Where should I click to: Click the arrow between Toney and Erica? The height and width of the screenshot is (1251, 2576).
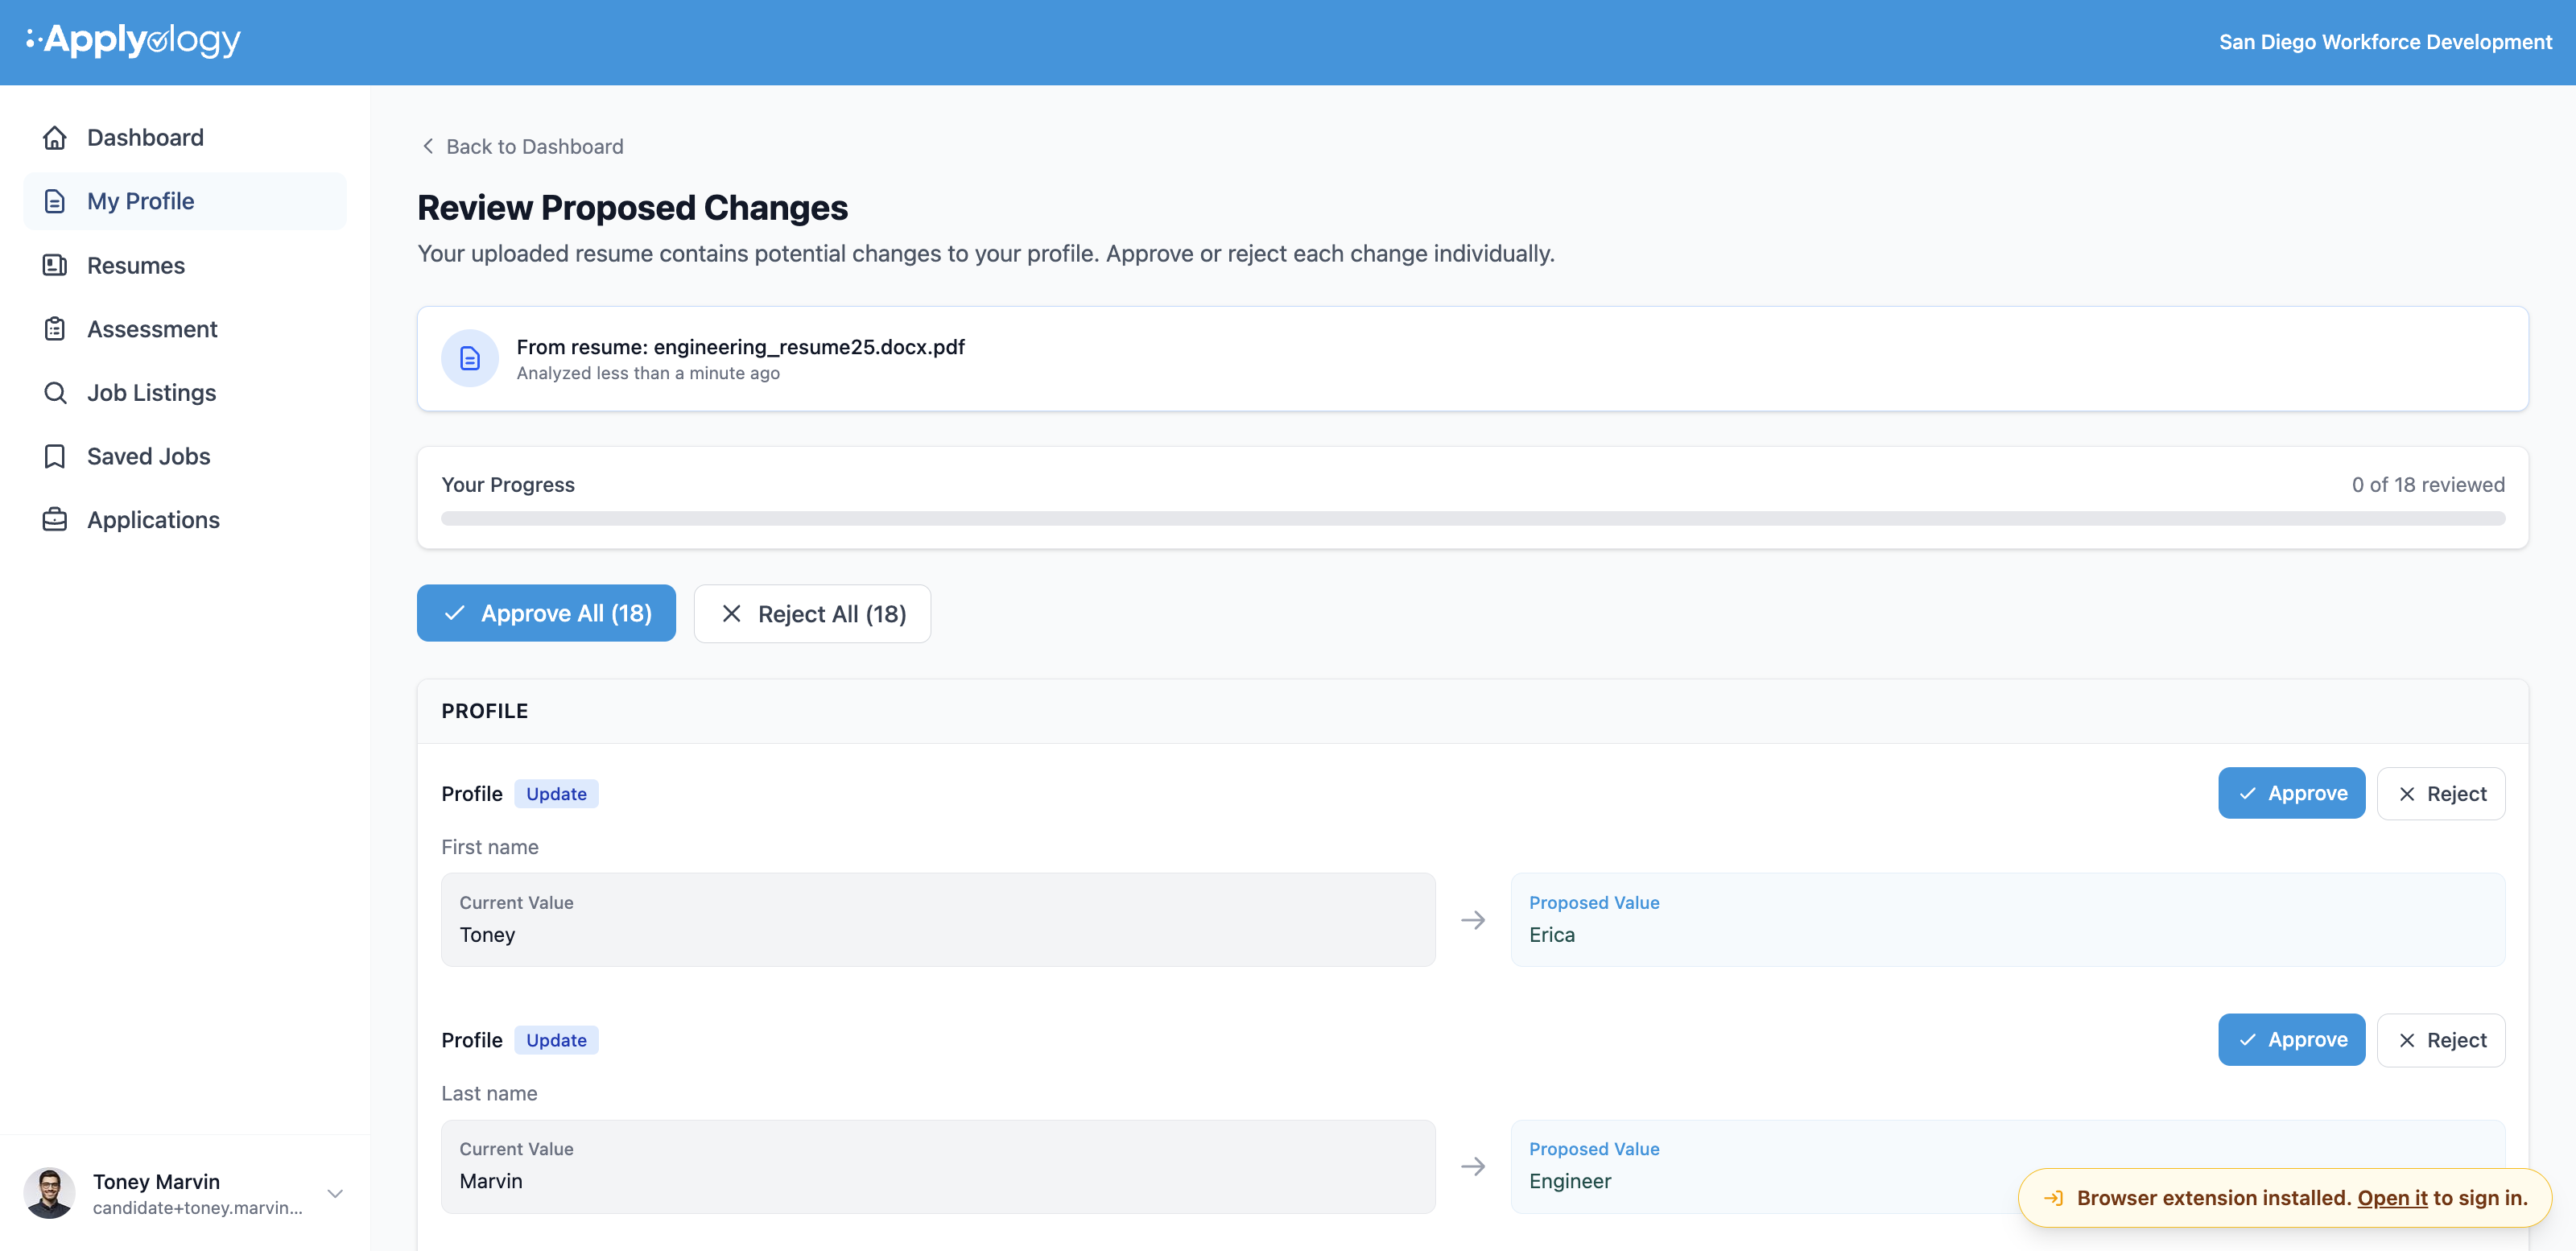(x=1473, y=920)
